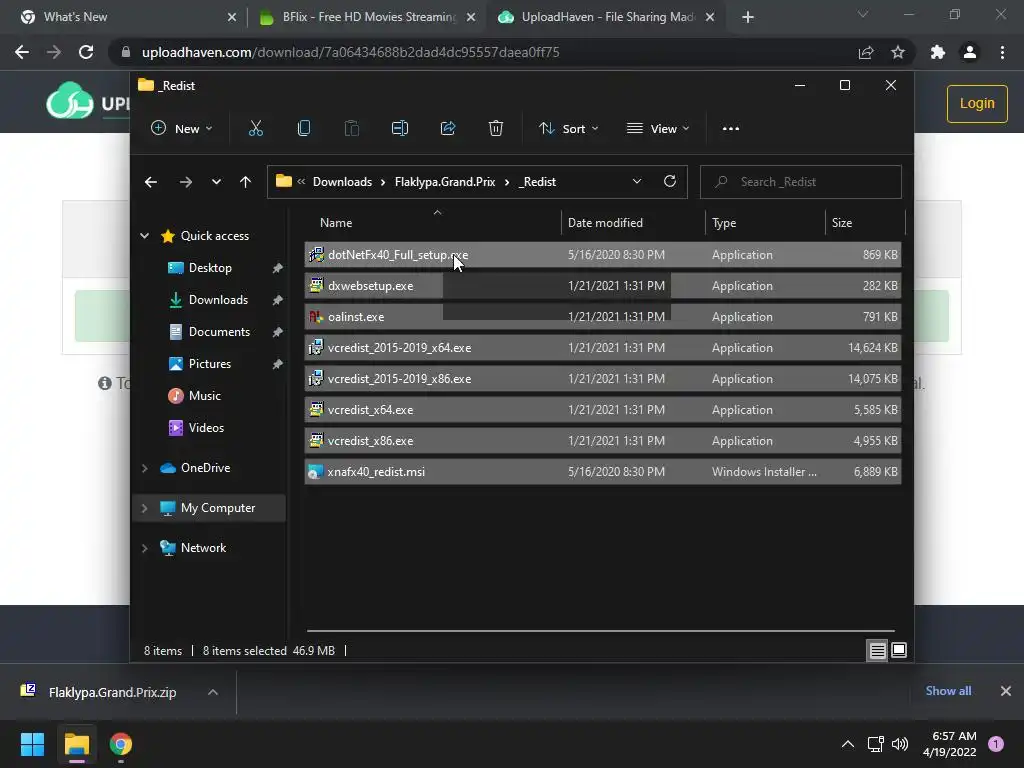The width and height of the screenshot is (1024, 768).
Task: Sort by Date modified column header
Action: tap(632, 223)
